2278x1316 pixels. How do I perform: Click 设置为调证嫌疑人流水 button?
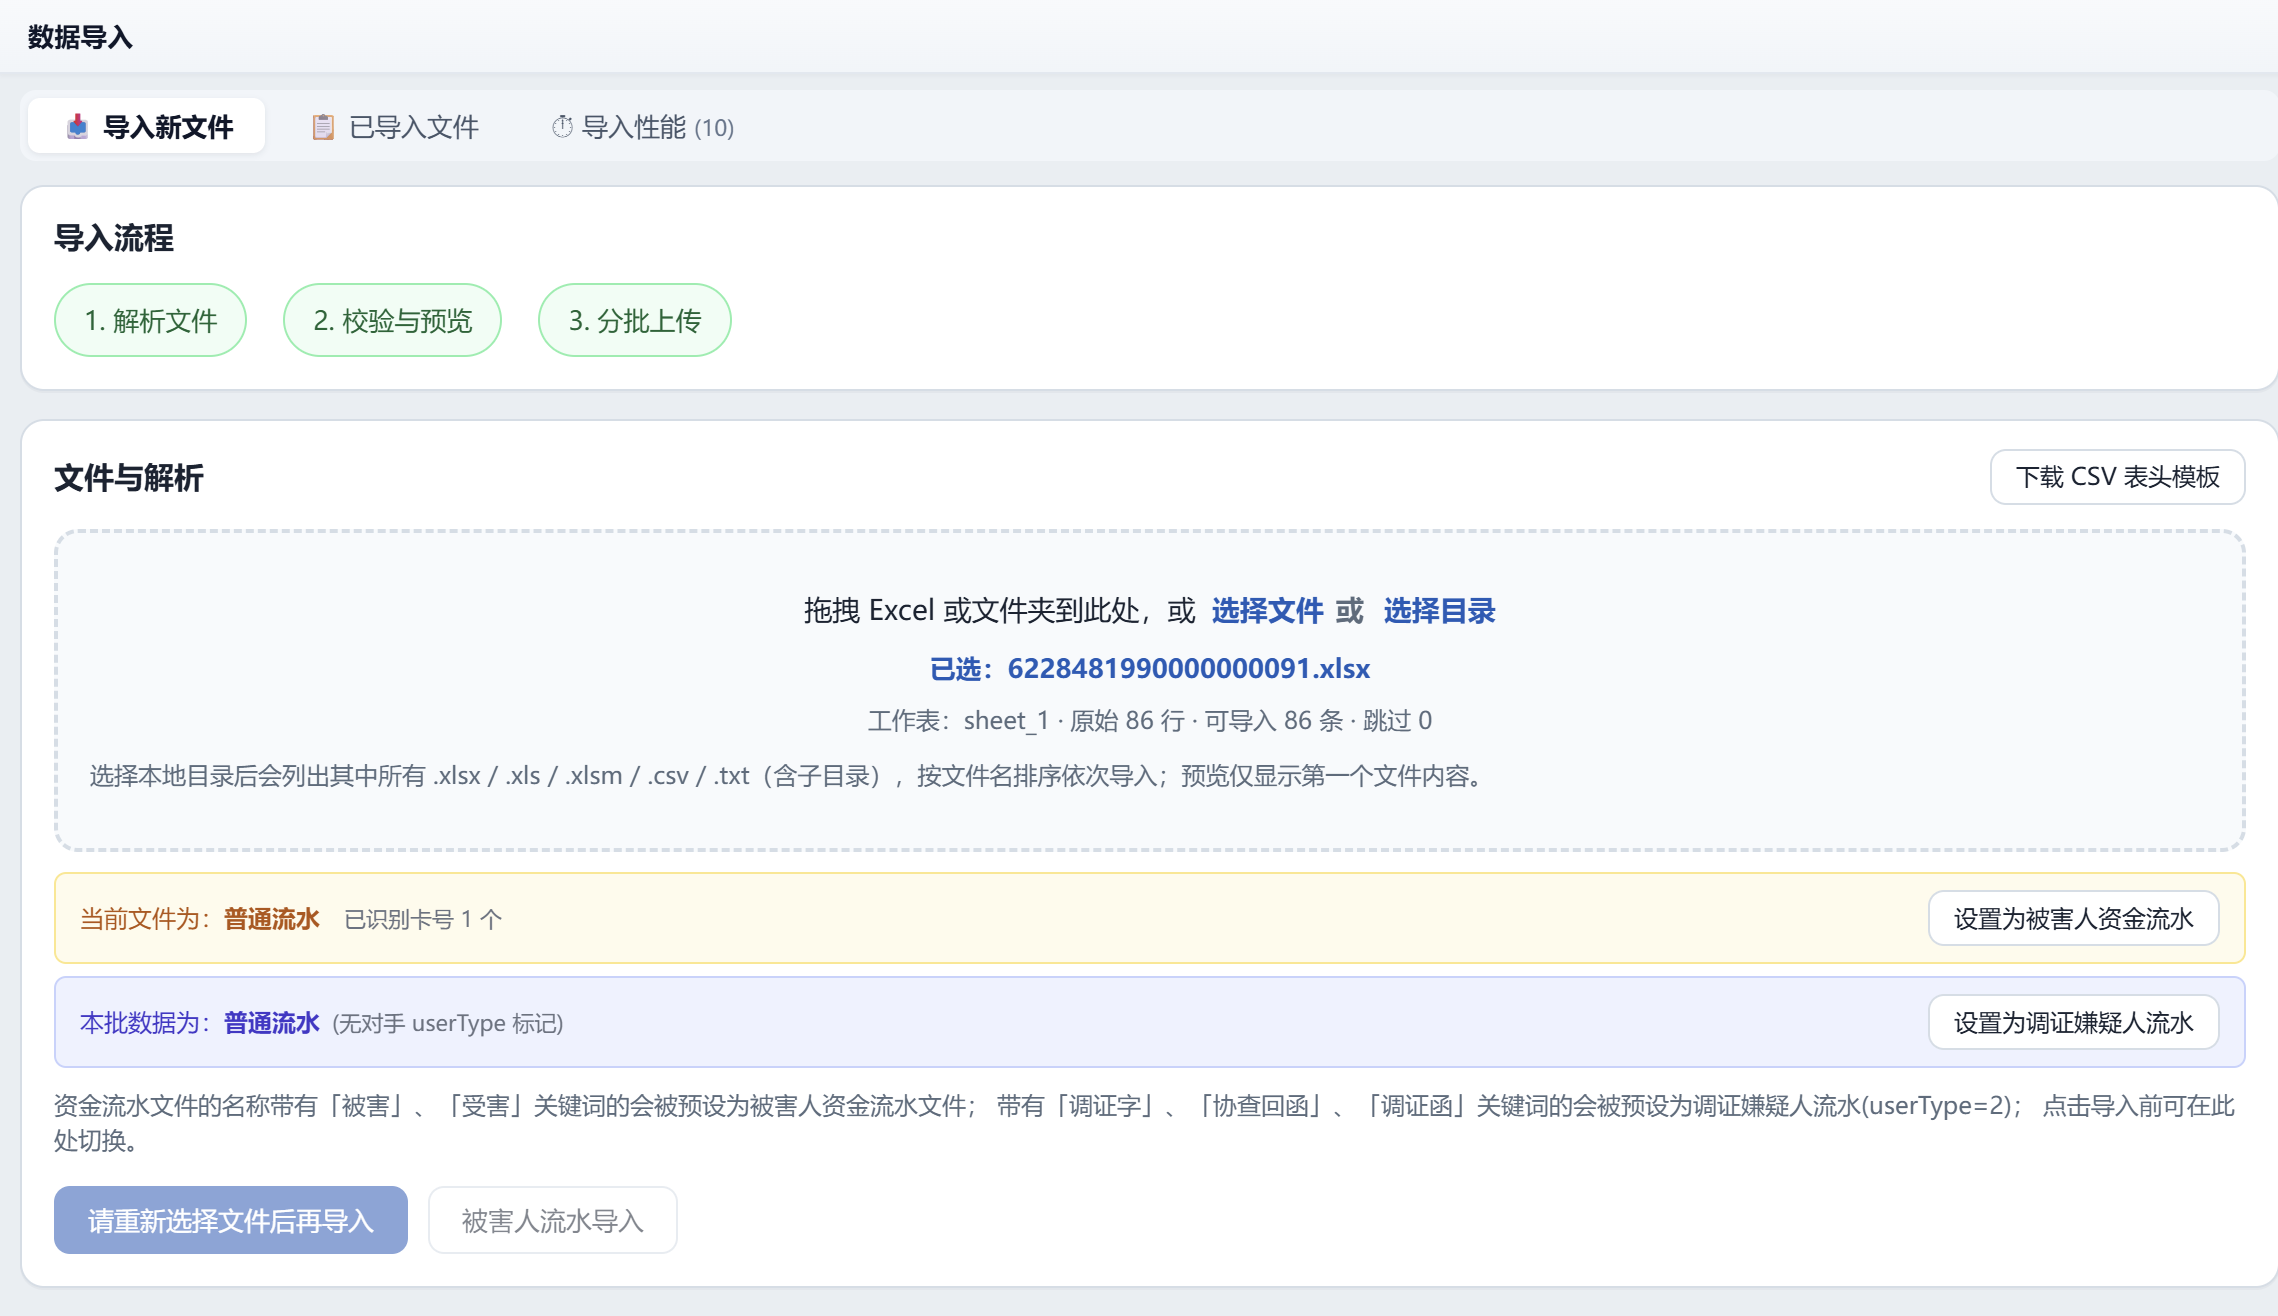tap(2073, 1022)
